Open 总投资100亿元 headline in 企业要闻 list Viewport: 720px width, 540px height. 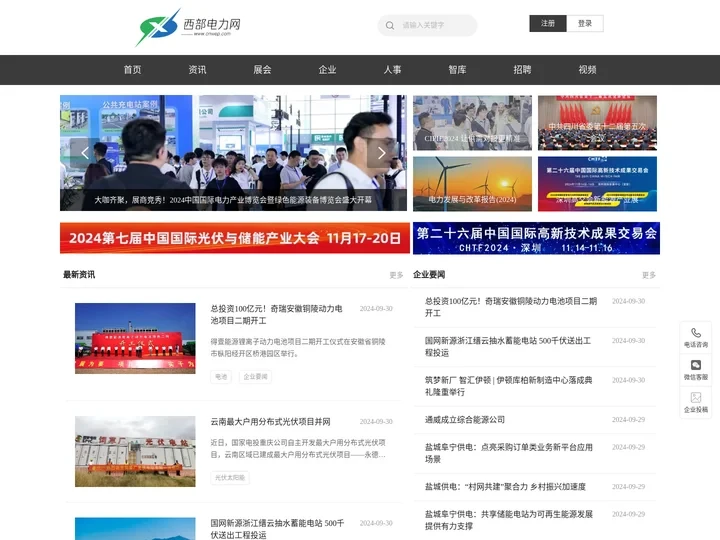tap(511, 307)
